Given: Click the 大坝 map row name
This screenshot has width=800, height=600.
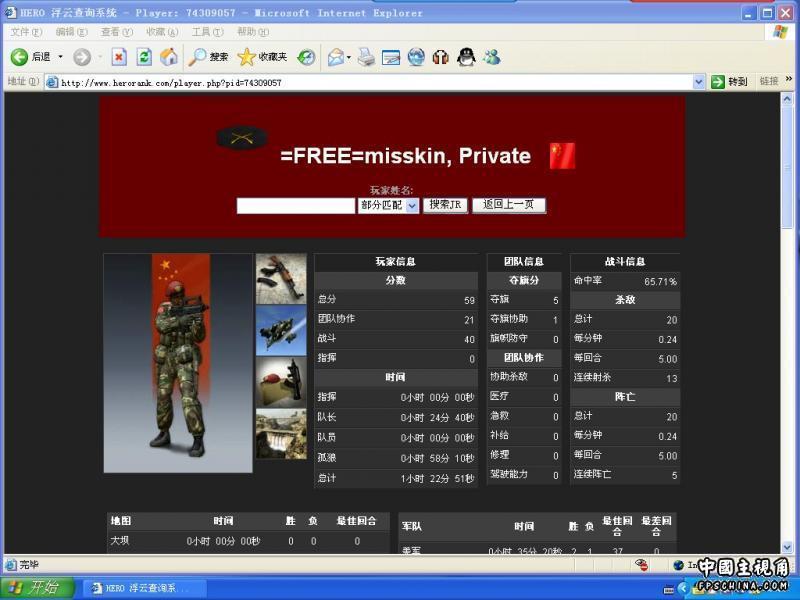Looking at the screenshot, I should click(x=120, y=540).
